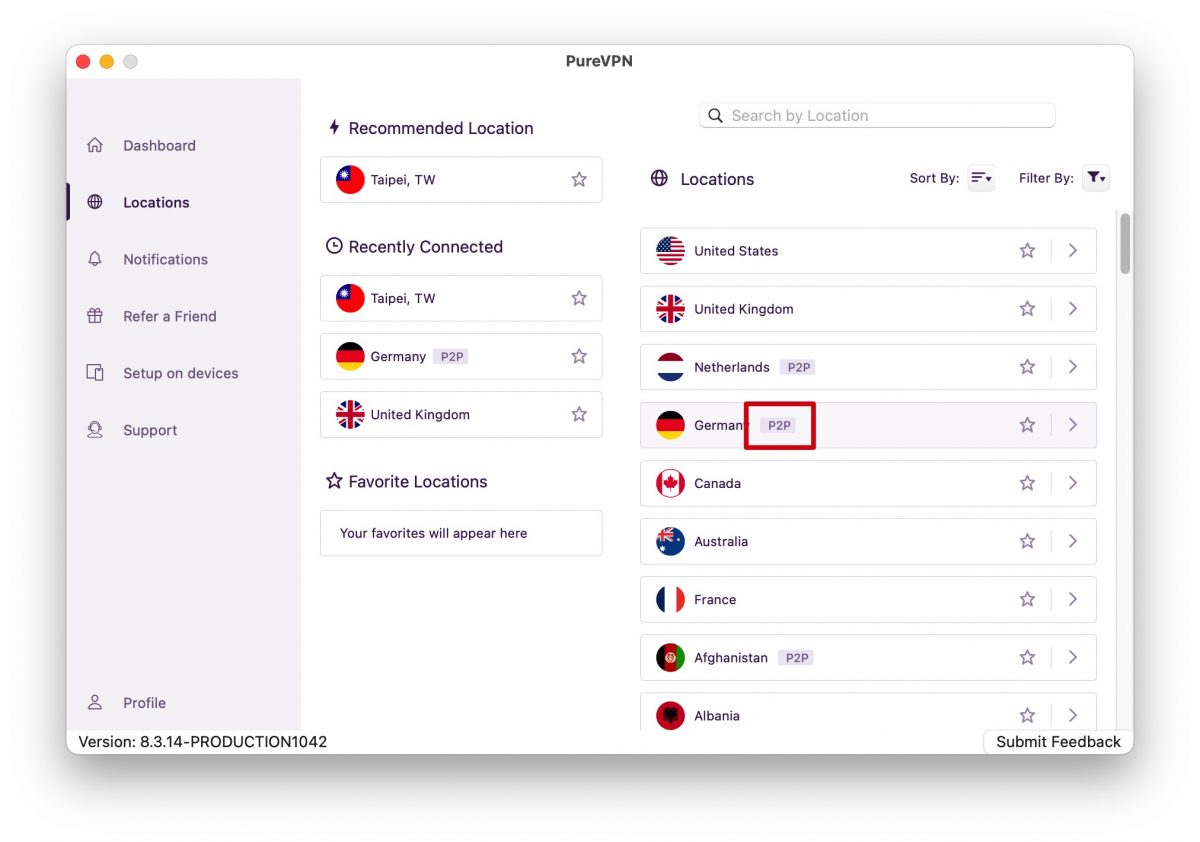Click the Notifications bell icon
Image resolution: width=1200 pixels, height=842 pixels.
pos(95,259)
